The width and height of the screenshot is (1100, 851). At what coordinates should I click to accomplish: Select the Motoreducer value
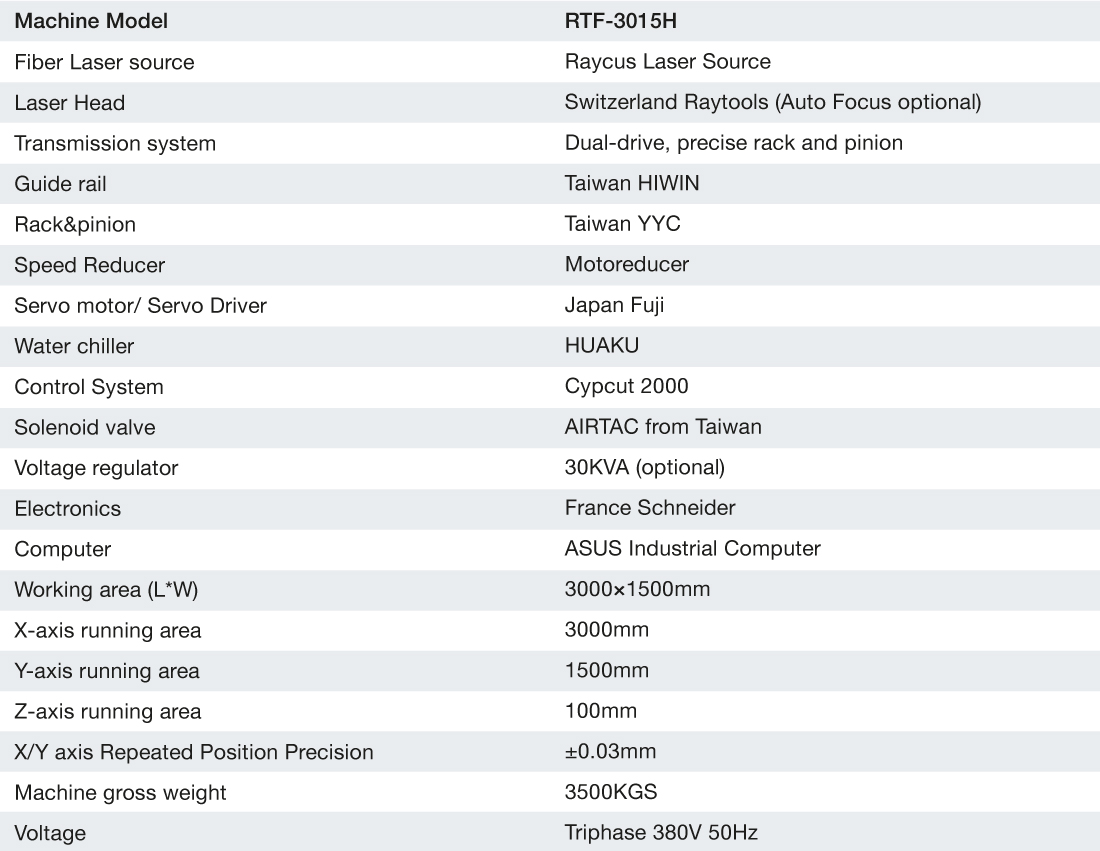click(626, 265)
